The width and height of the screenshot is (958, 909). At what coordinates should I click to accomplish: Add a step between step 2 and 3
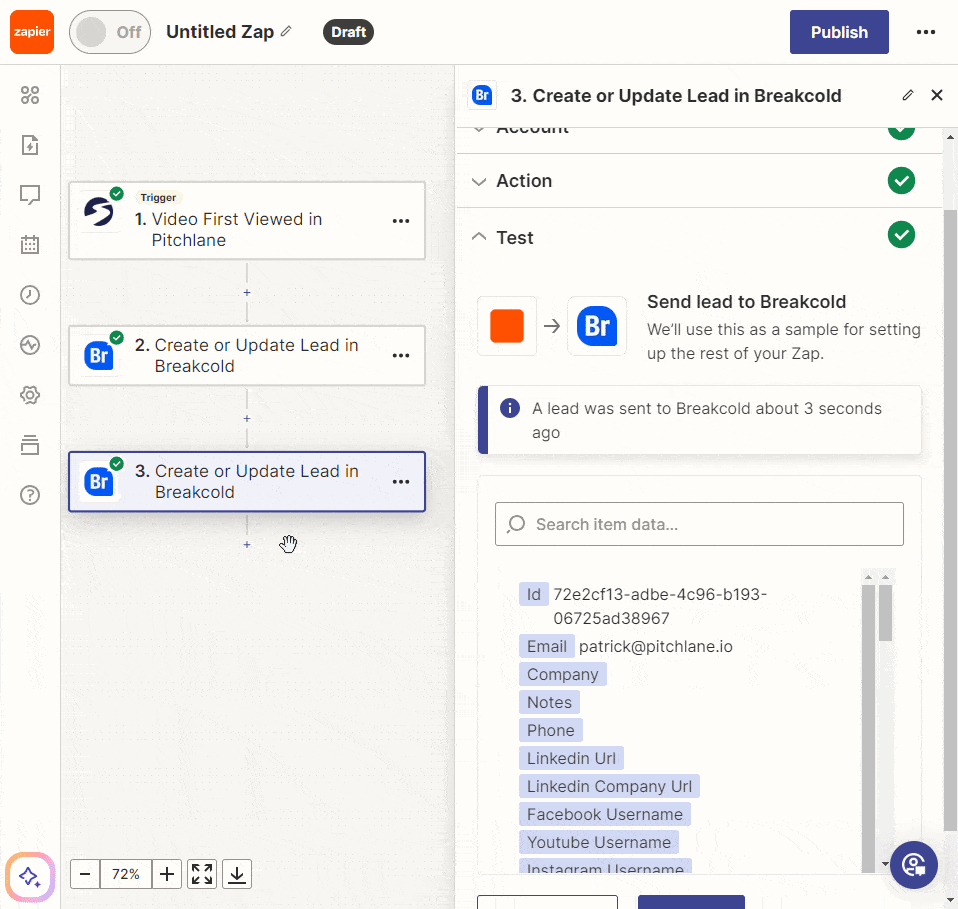(x=247, y=418)
